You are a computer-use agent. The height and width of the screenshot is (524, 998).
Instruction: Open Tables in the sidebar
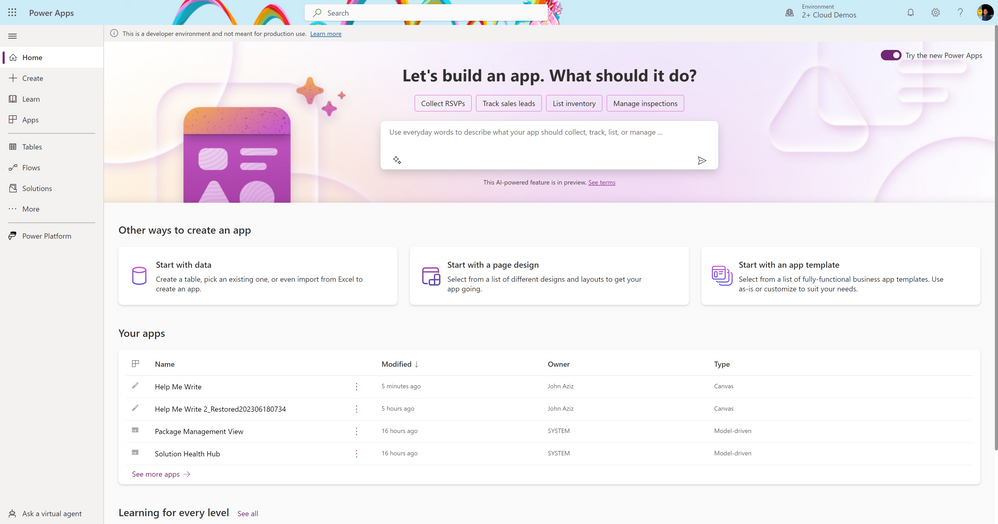pos(52,146)
